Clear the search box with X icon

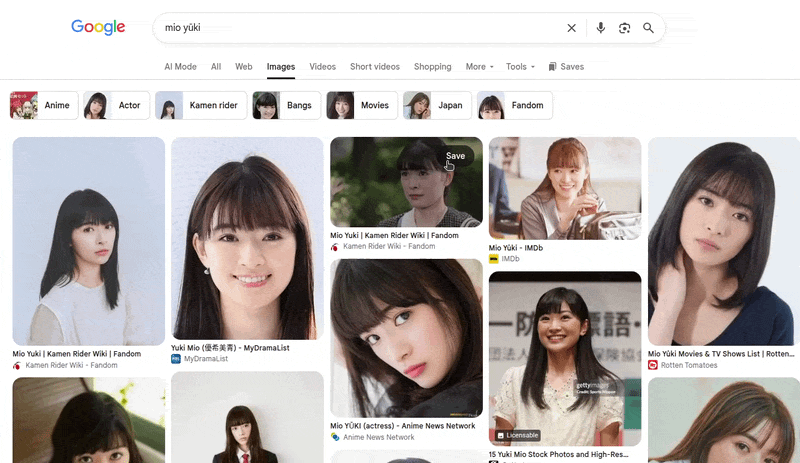click(571, 28)
